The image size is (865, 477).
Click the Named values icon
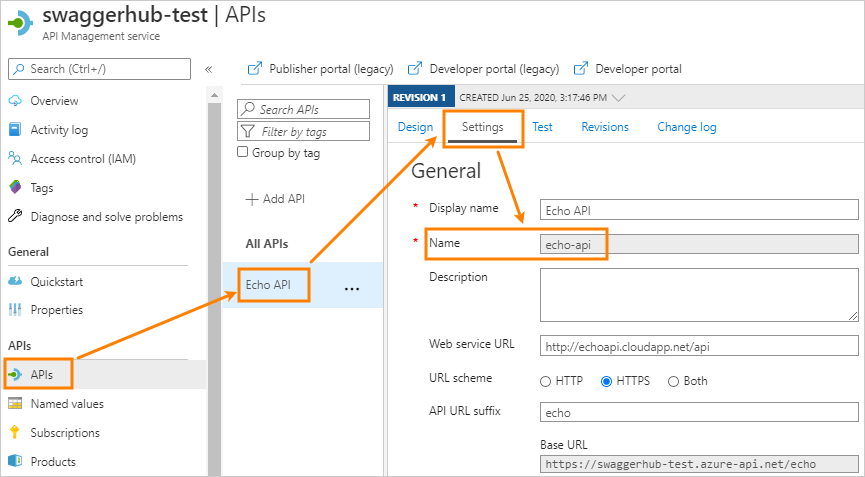[15, 404]
